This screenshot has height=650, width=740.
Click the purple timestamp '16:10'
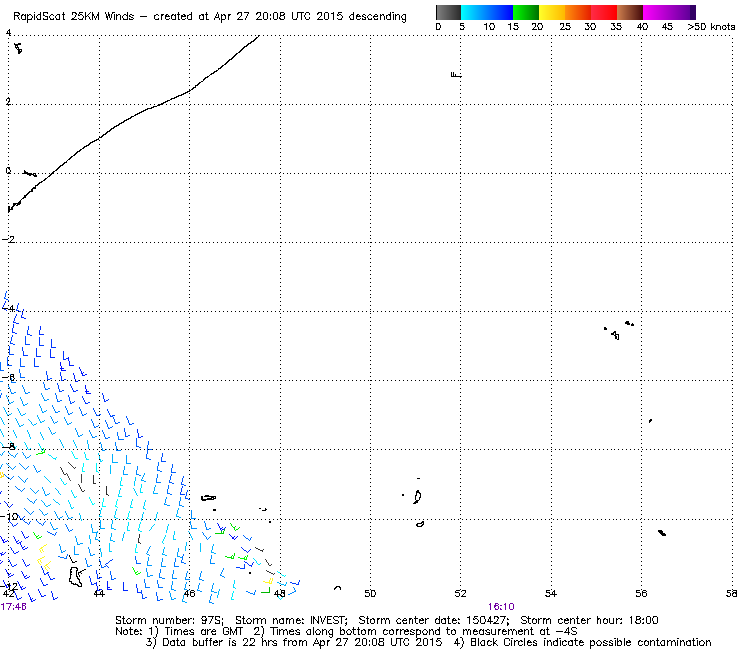point(501,607)
